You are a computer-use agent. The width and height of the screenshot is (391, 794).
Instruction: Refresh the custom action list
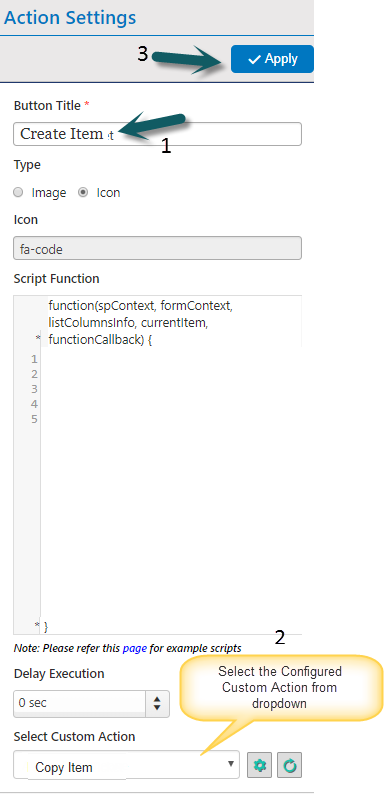coord(290,766)
